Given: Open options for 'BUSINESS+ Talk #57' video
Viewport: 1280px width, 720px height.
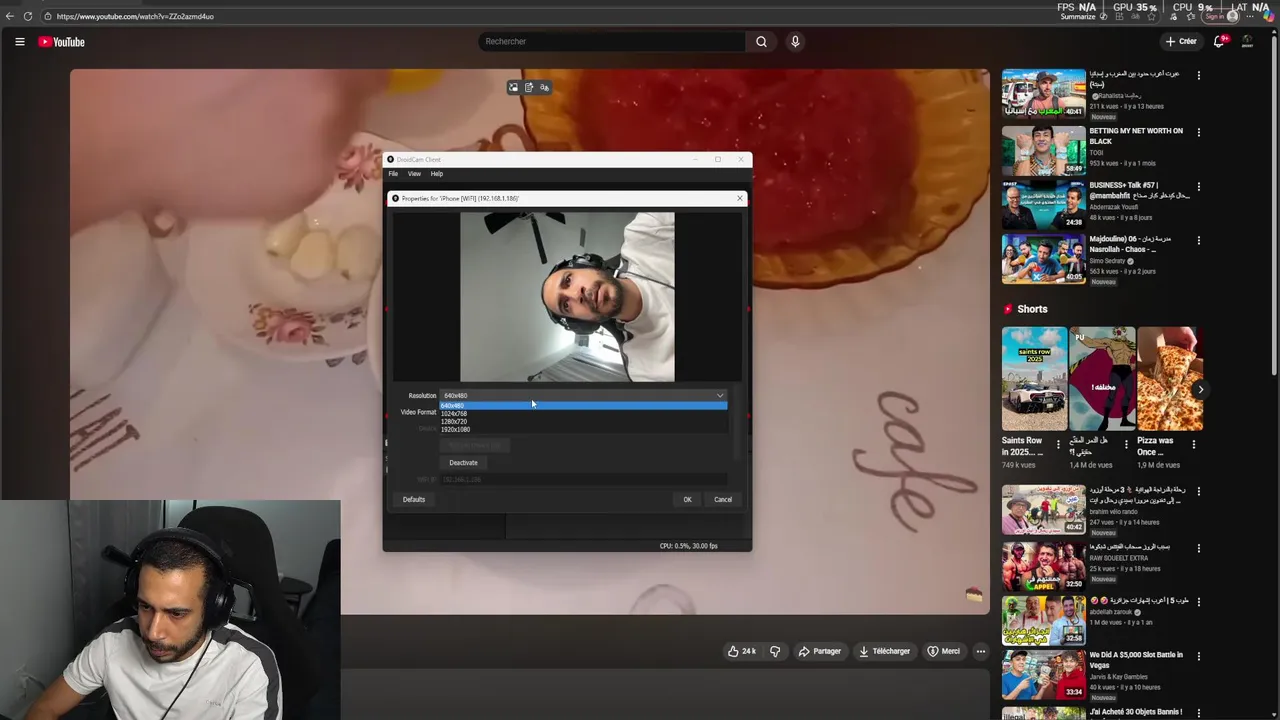Looking at the screenshot, I should point(1198,186).
